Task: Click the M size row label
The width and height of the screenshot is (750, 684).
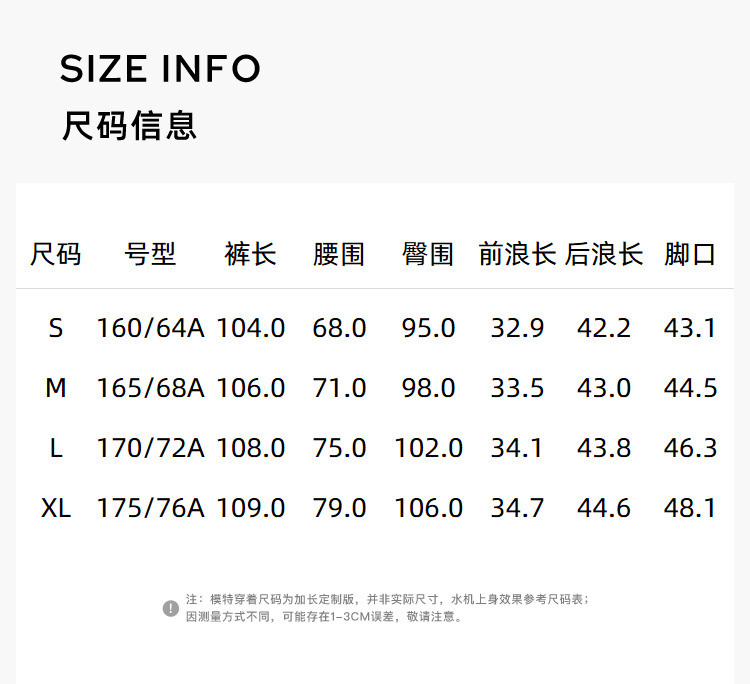Action: pos(56,388)
